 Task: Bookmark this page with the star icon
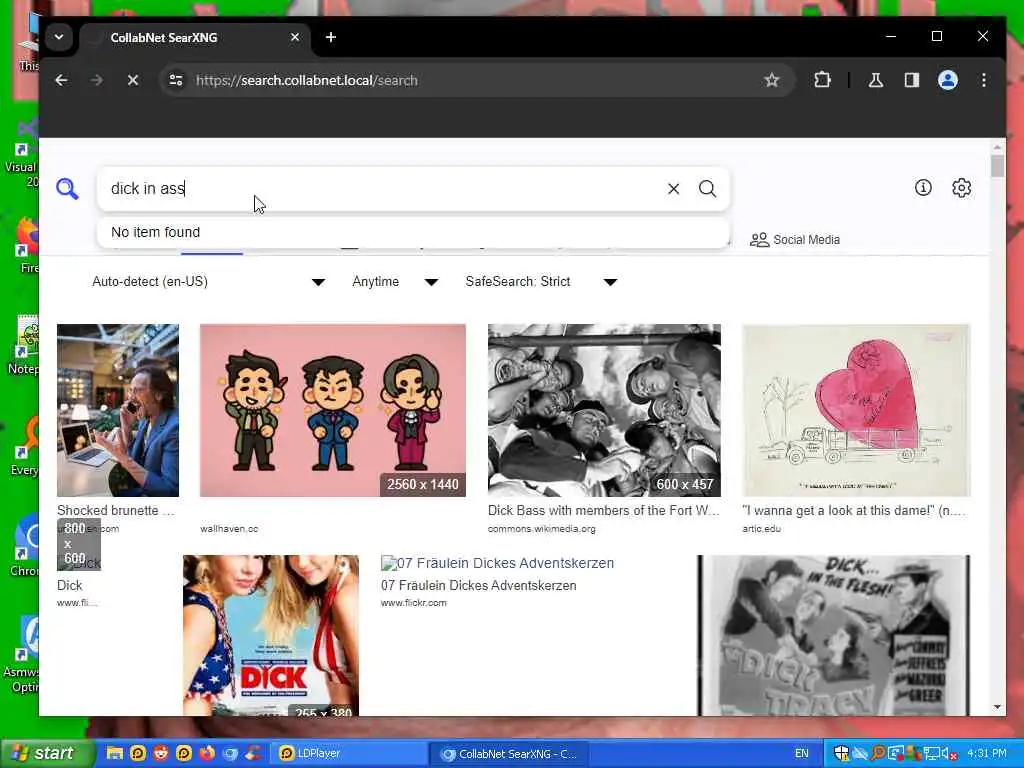coord(772,80)
